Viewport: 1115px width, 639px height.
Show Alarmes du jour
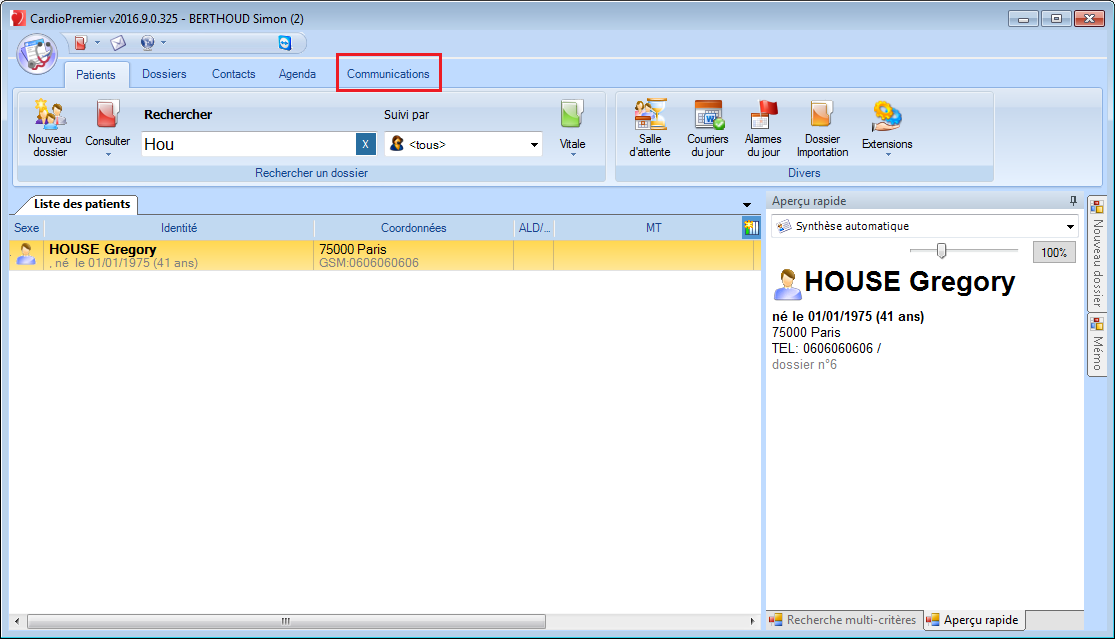click(763, 128)
